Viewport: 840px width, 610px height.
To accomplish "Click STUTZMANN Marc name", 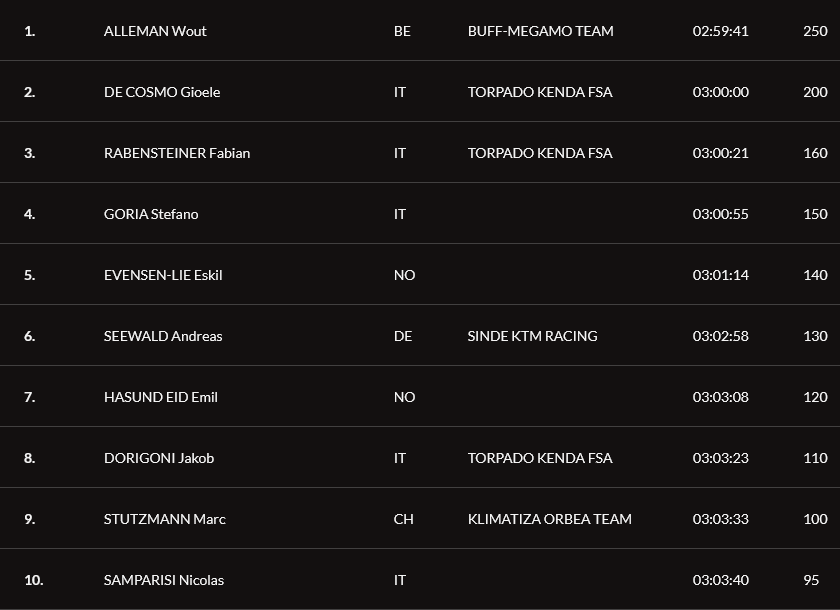I will coord(164,519).
